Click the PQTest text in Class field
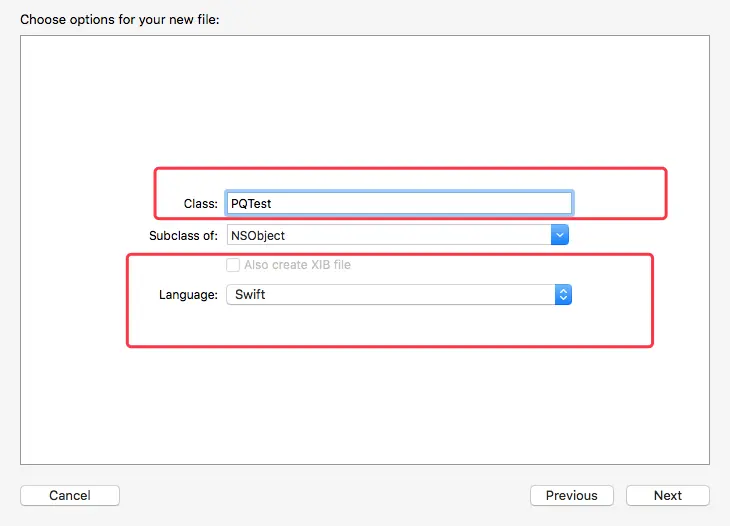Screen dimensions: 730x526 [251, 203]
